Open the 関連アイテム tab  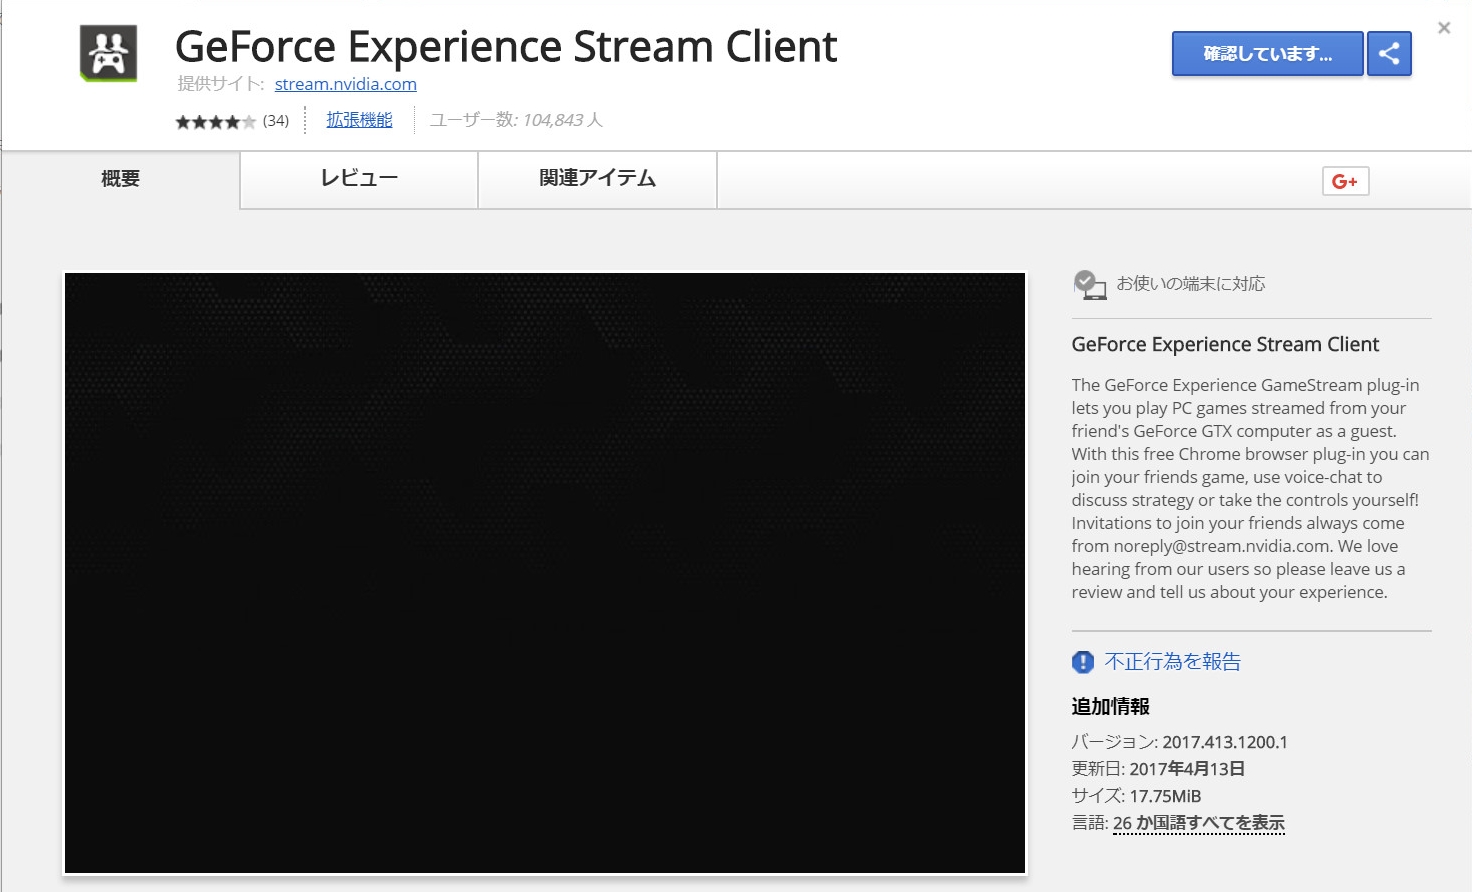tap(597, 179)
